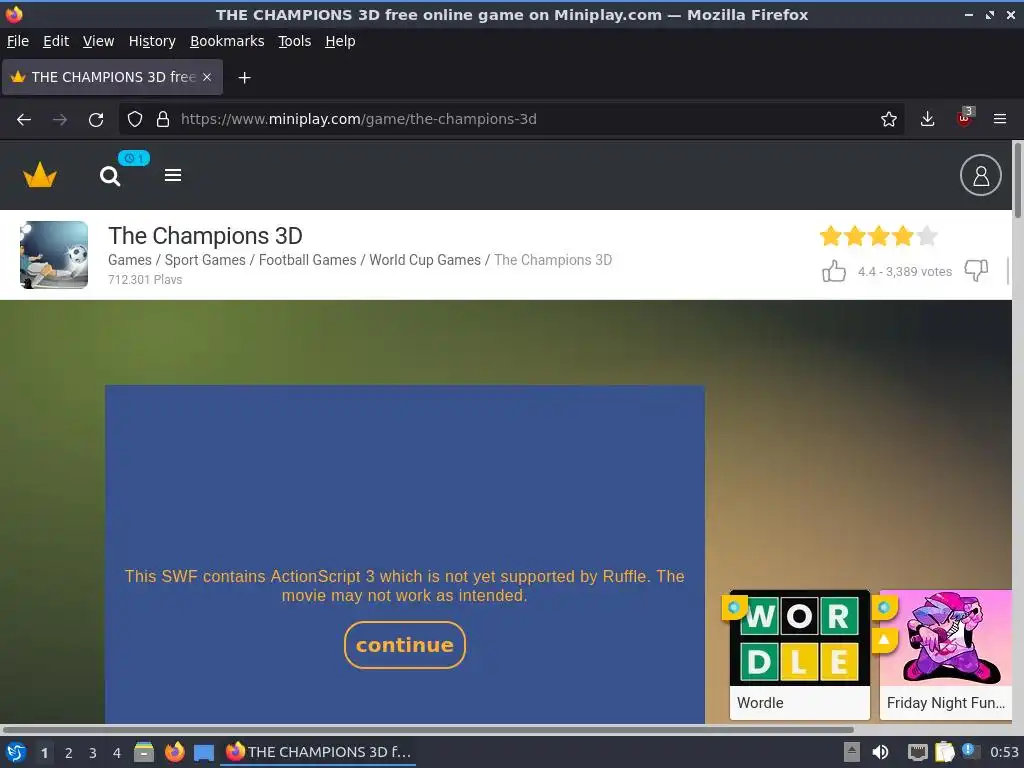1024x768 pixels.
Task: Click the '712.301 Plays' text
Action: point(145,280)
